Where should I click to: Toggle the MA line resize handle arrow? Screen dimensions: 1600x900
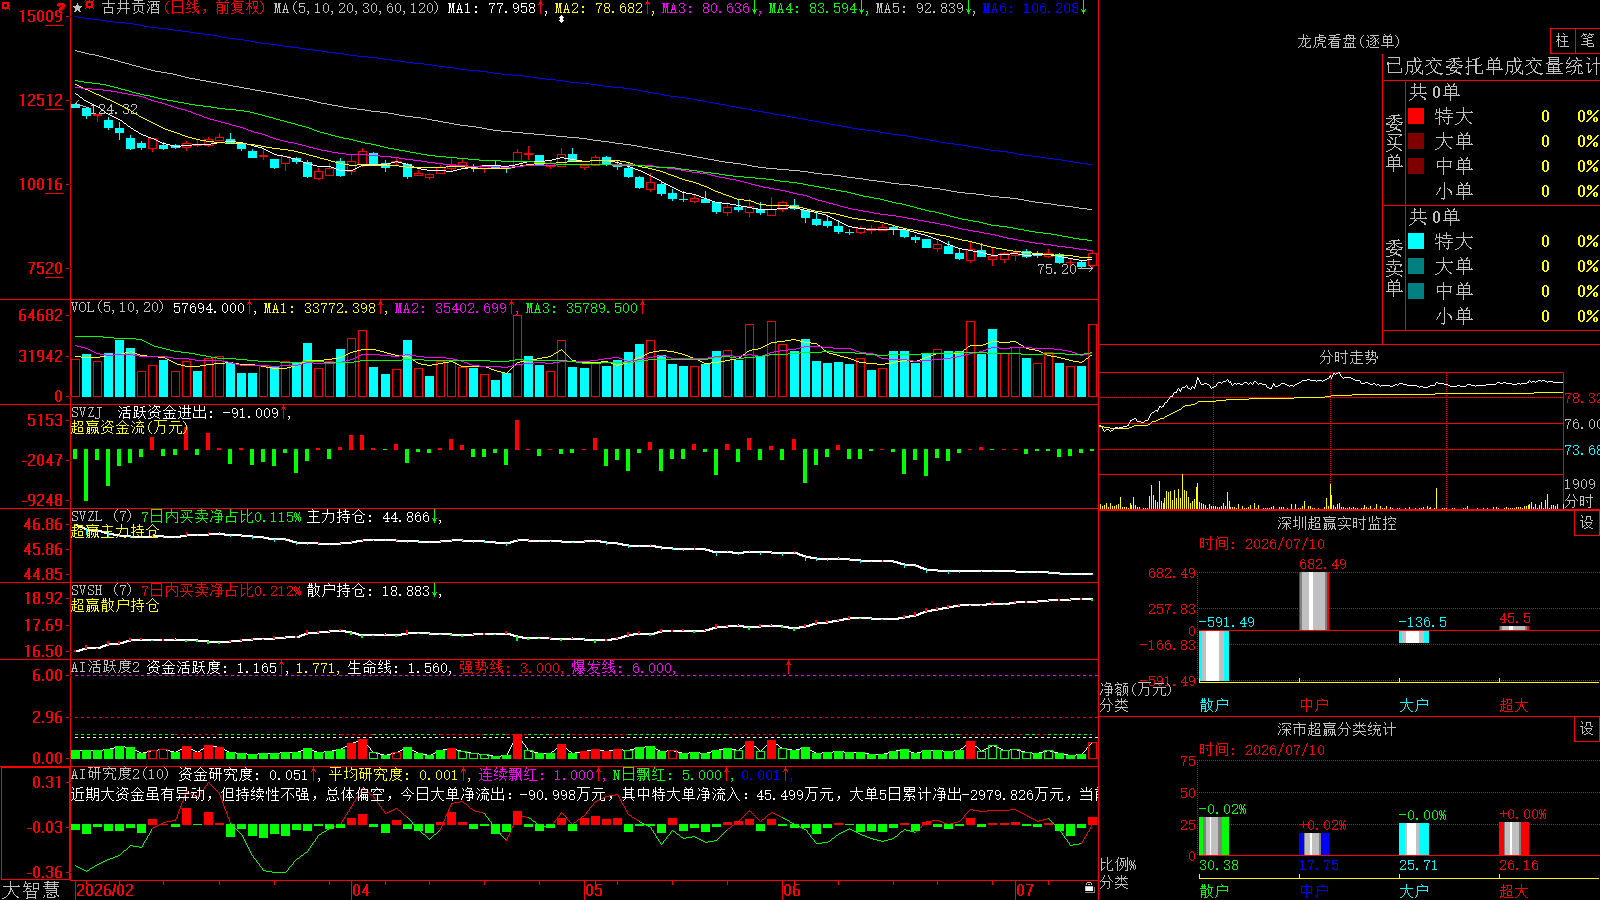pos(561,19)
